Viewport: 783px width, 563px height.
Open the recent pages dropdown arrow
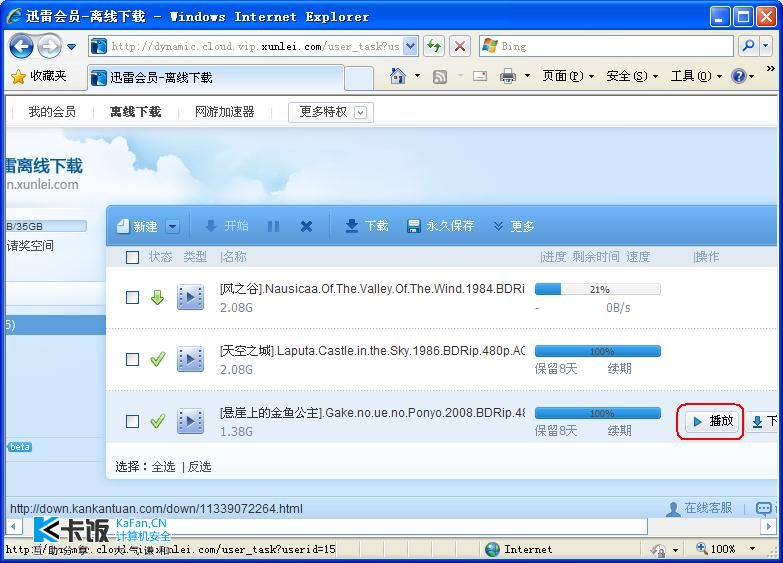click(71, 47)
